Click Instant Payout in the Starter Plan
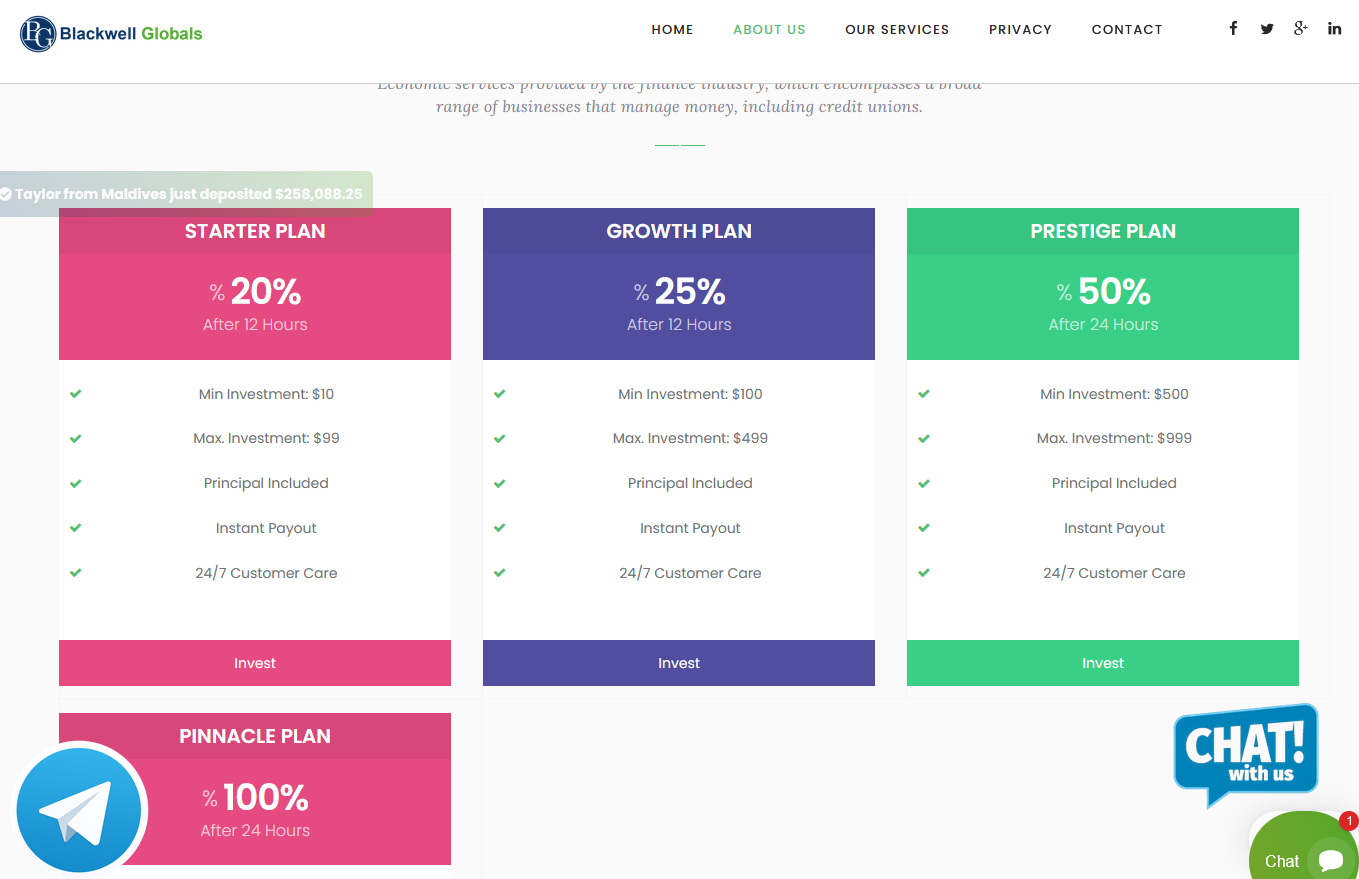Image resolution: width=1359 pixels, height=879 pixels. click(266, 528)
